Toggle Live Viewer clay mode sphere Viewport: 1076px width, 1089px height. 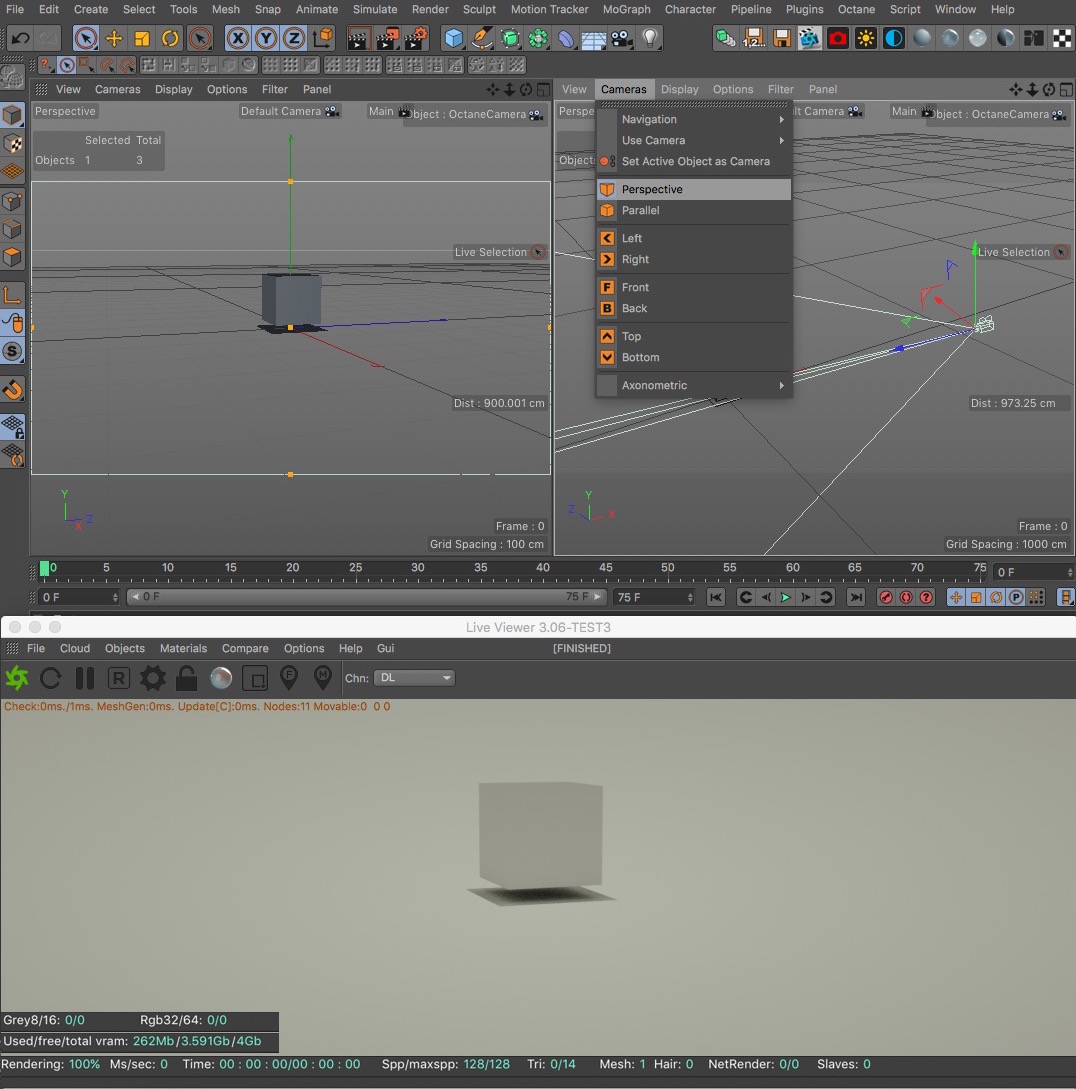[x=221, y=678]
